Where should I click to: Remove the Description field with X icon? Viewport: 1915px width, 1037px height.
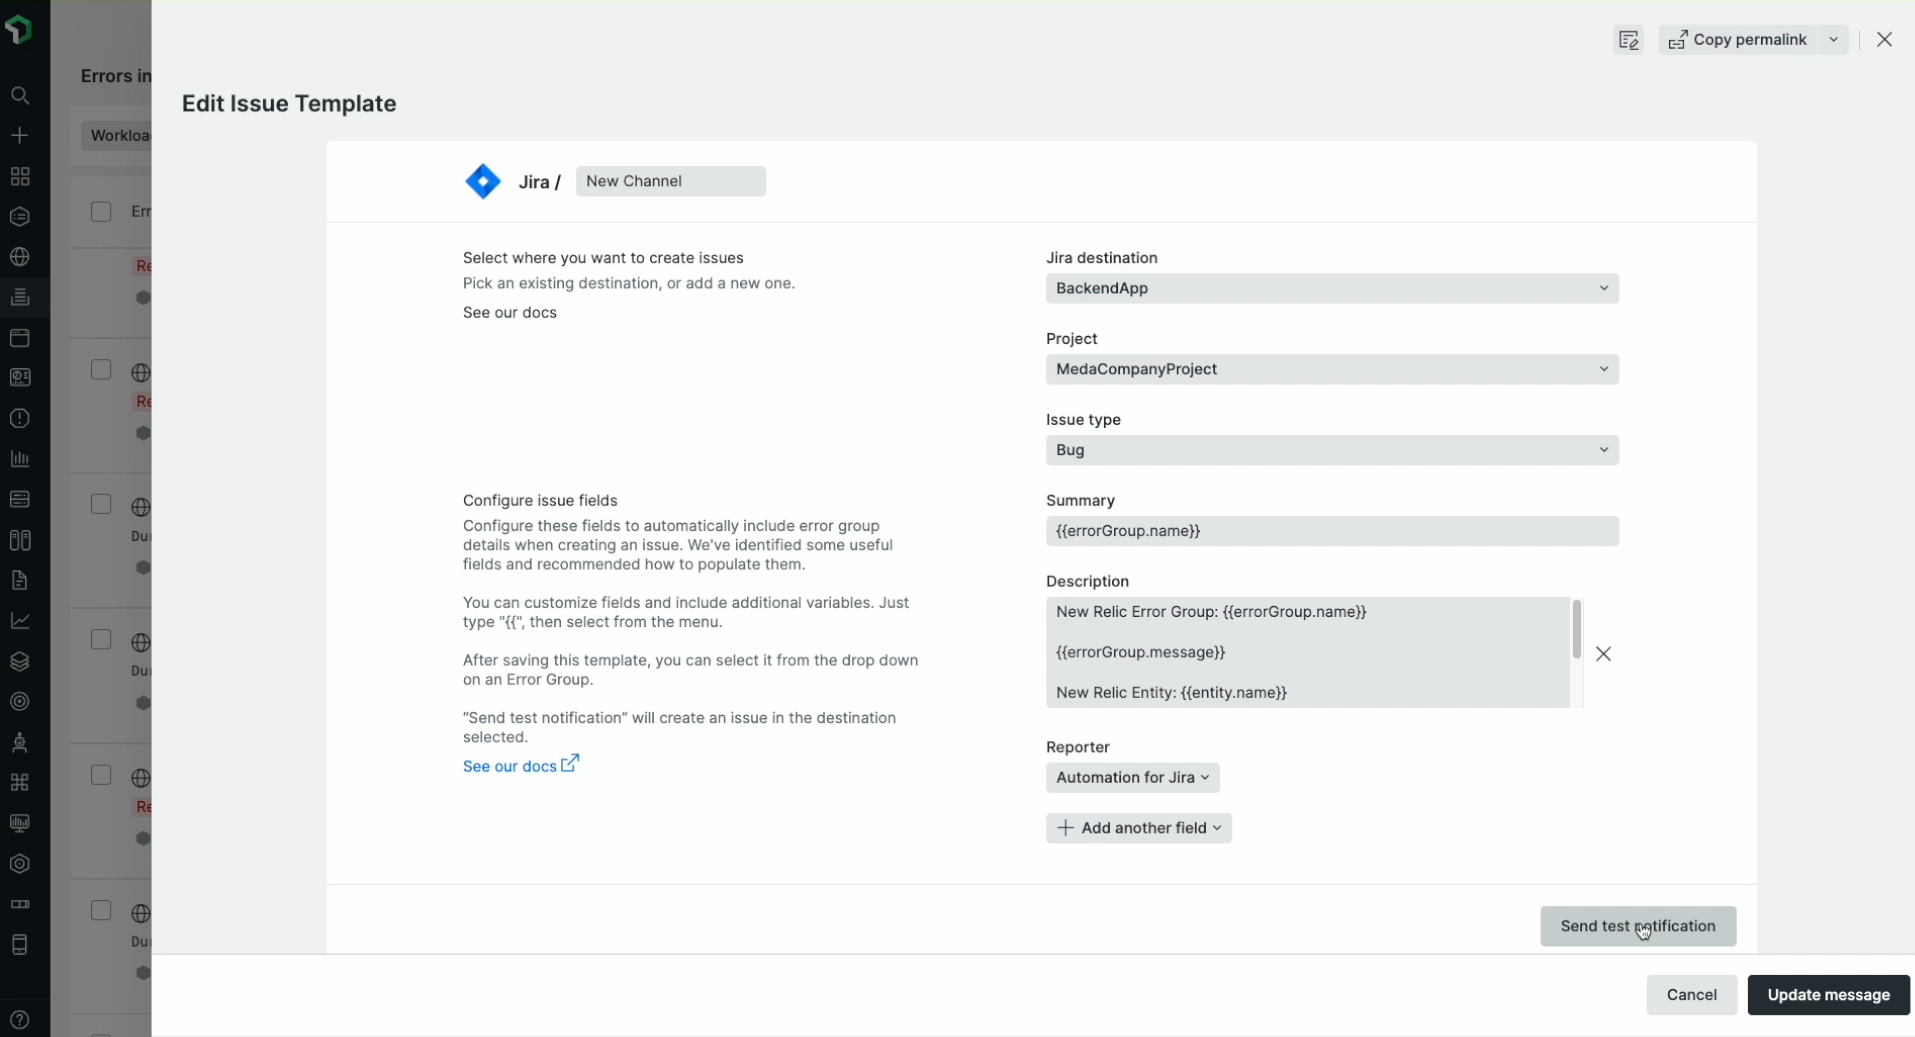coord(1603,654)
